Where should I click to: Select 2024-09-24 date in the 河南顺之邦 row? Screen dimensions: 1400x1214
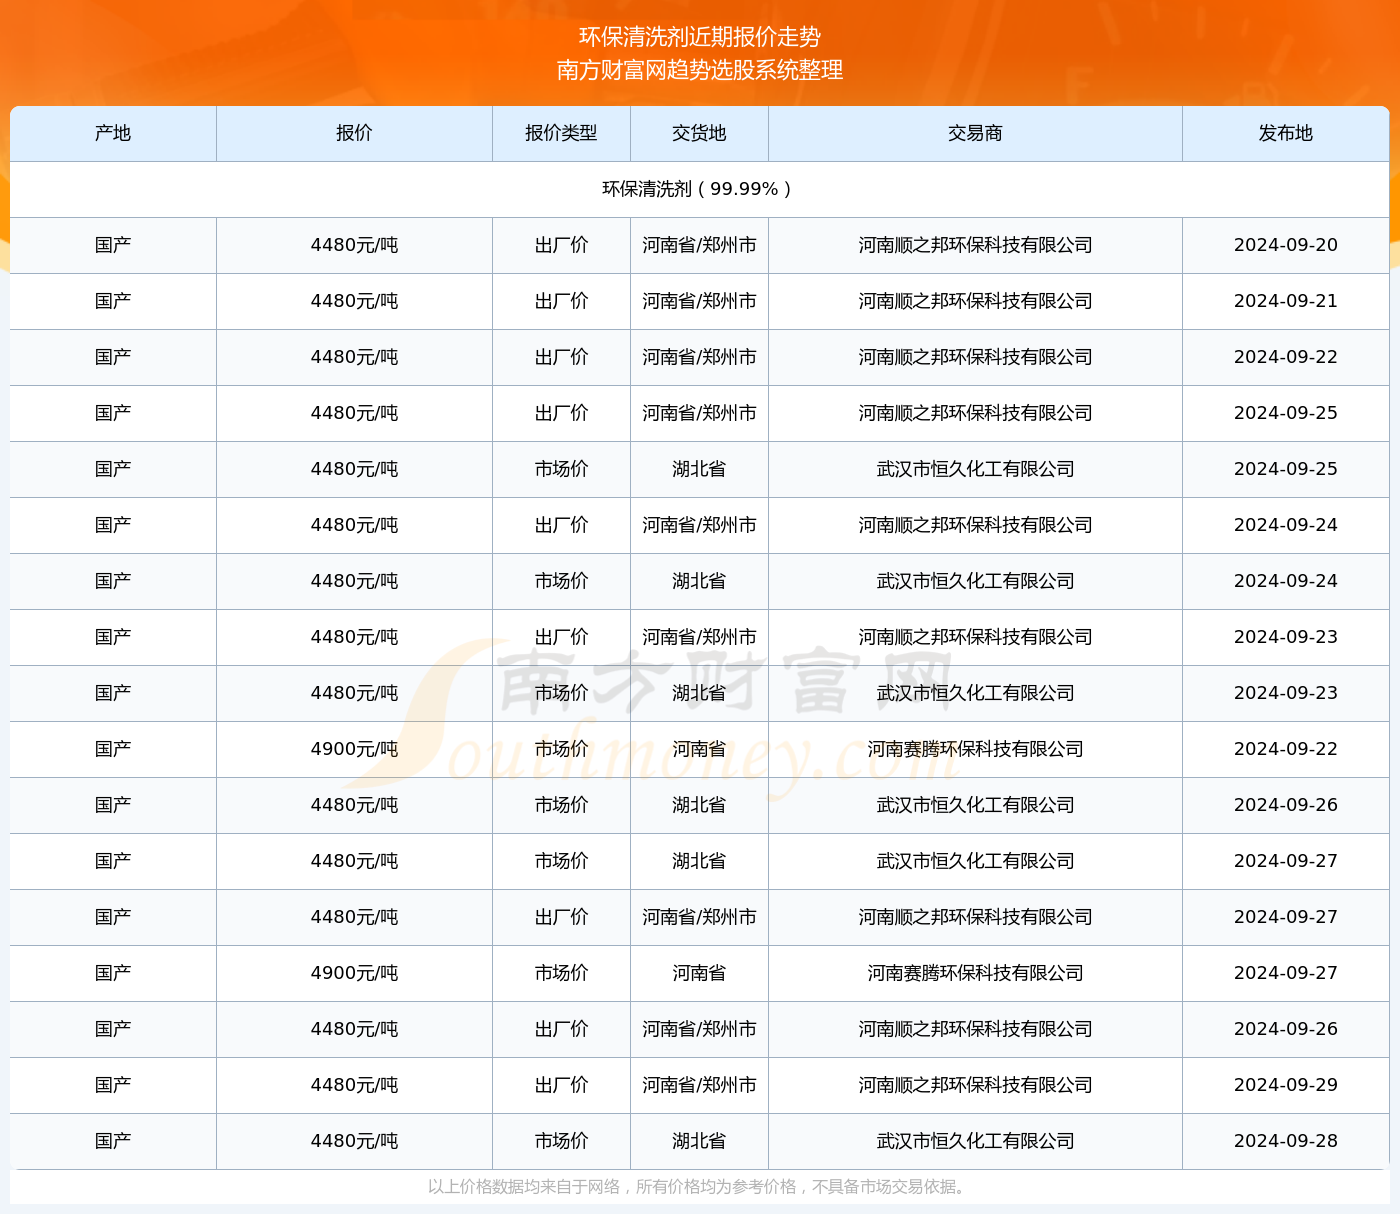(x=1285, y=525)
